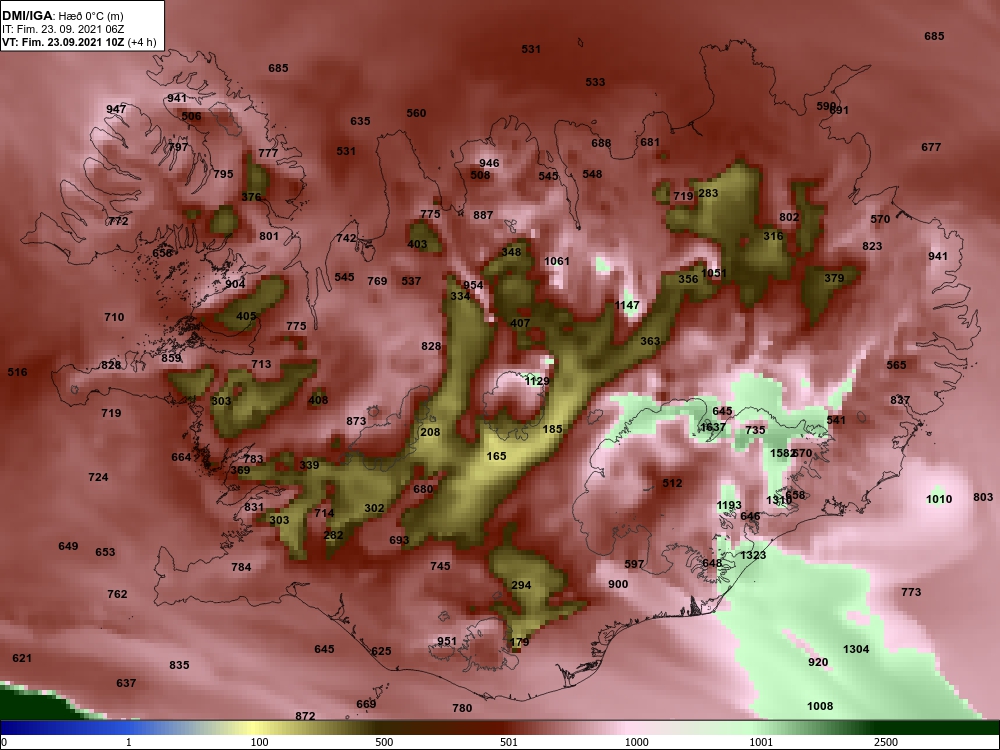Click the offshore value '533'

pyautogui.click(x=595, y=82)
